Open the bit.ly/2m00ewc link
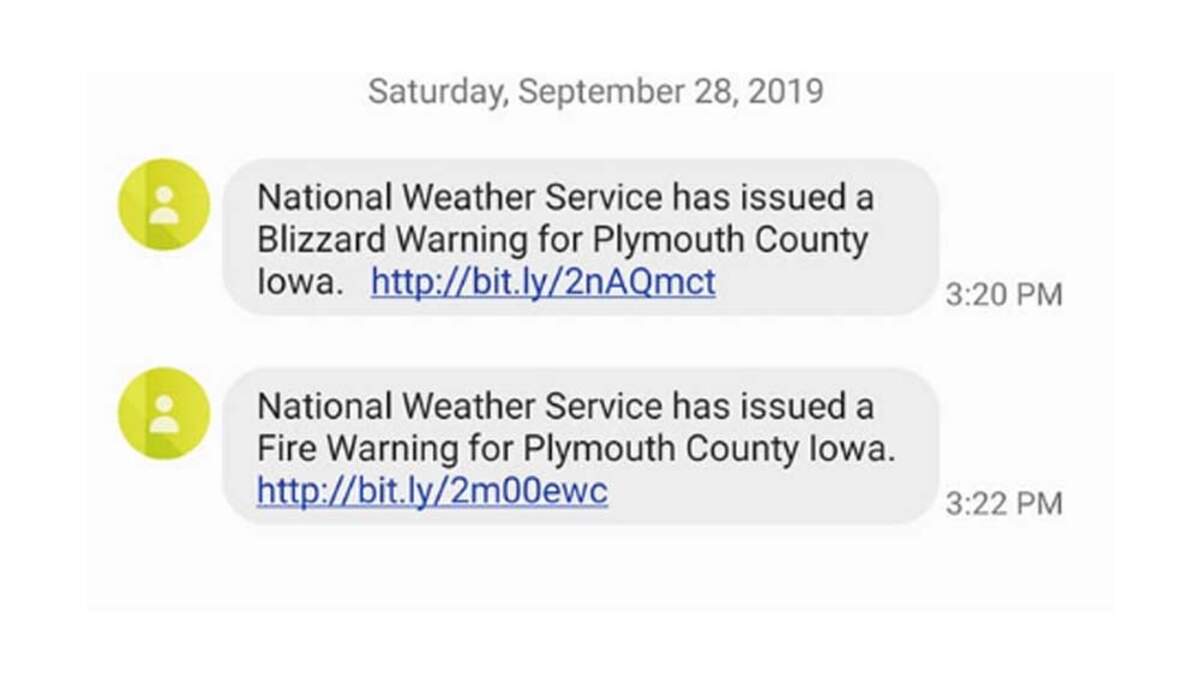 [x=432, y=491]
